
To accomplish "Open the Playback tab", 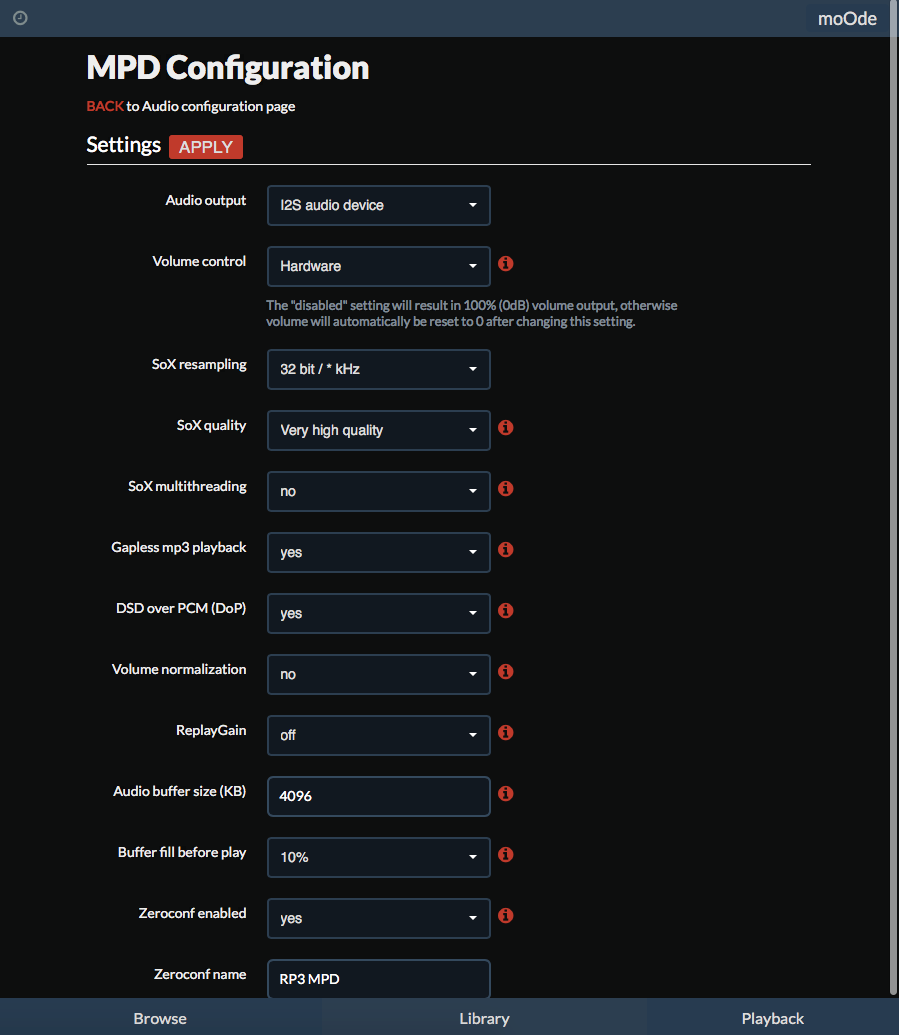I will coord(773,1018).
